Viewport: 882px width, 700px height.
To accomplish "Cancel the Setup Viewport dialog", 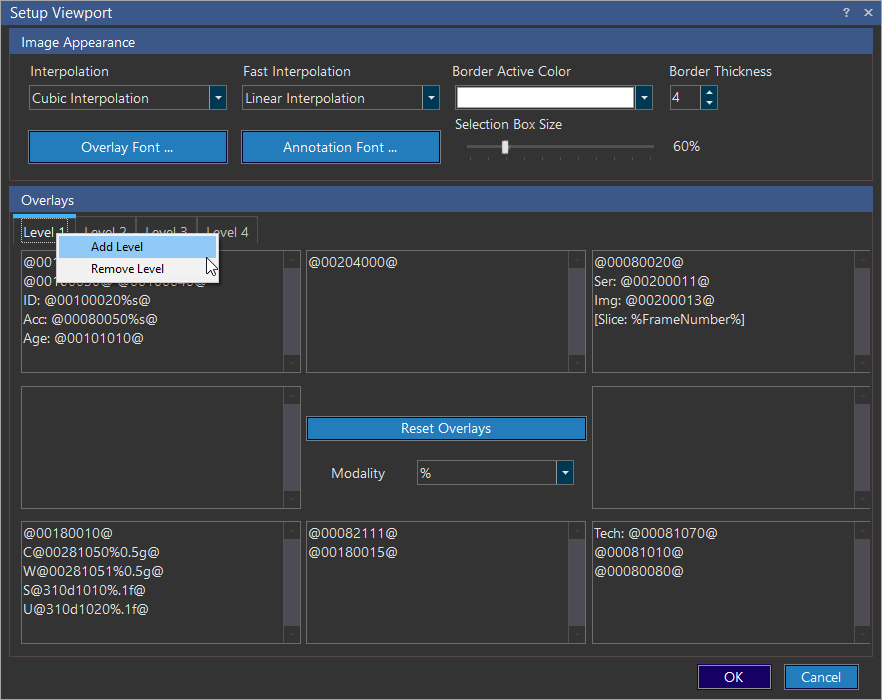I will pos(821,677).
